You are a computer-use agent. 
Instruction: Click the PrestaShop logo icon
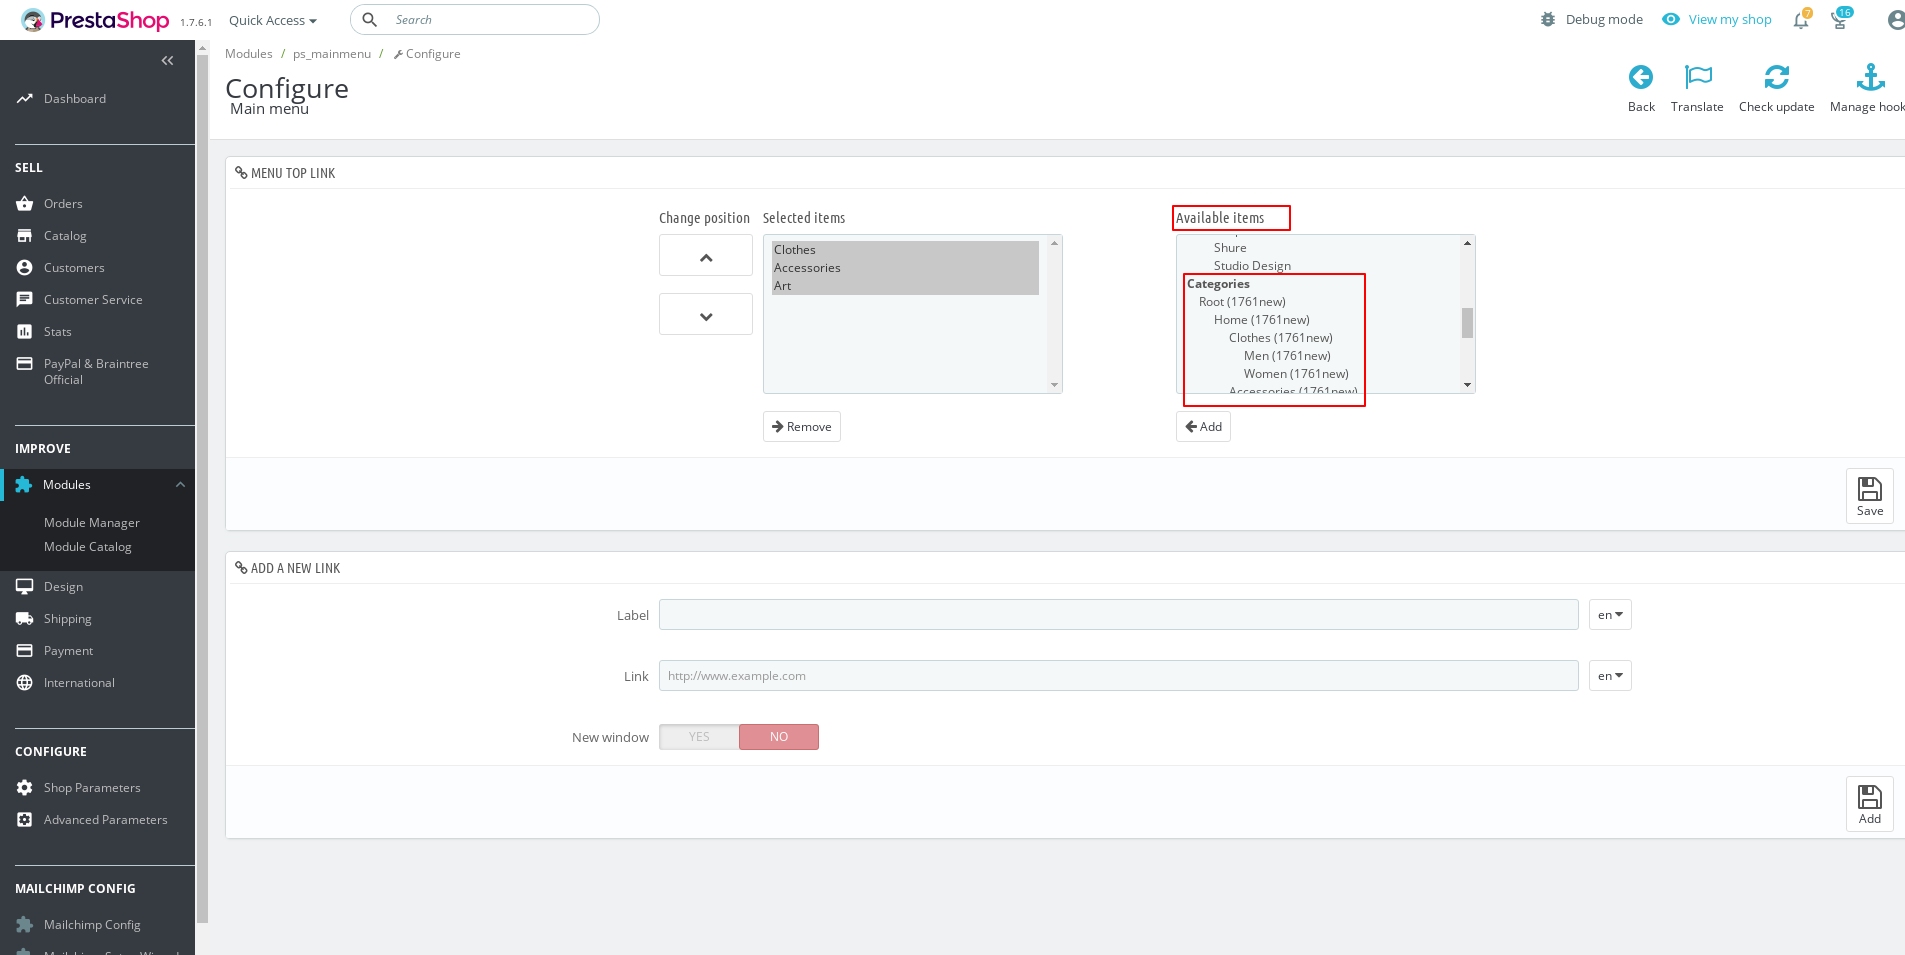[x=33, y=19]
